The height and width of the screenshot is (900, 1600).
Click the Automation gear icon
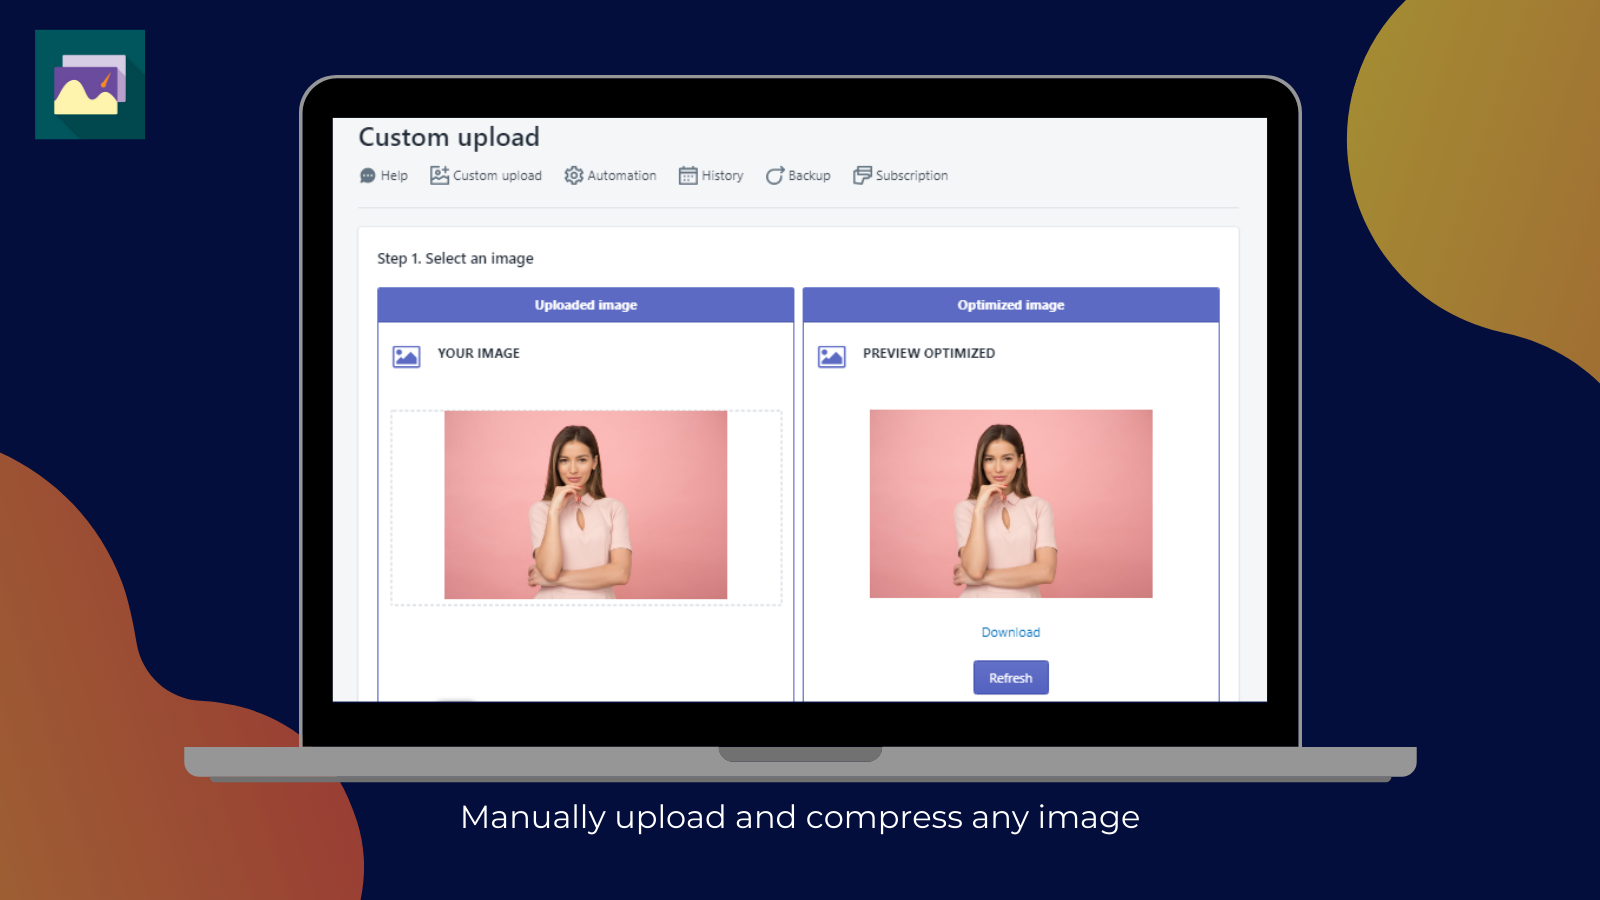[573, 175]
